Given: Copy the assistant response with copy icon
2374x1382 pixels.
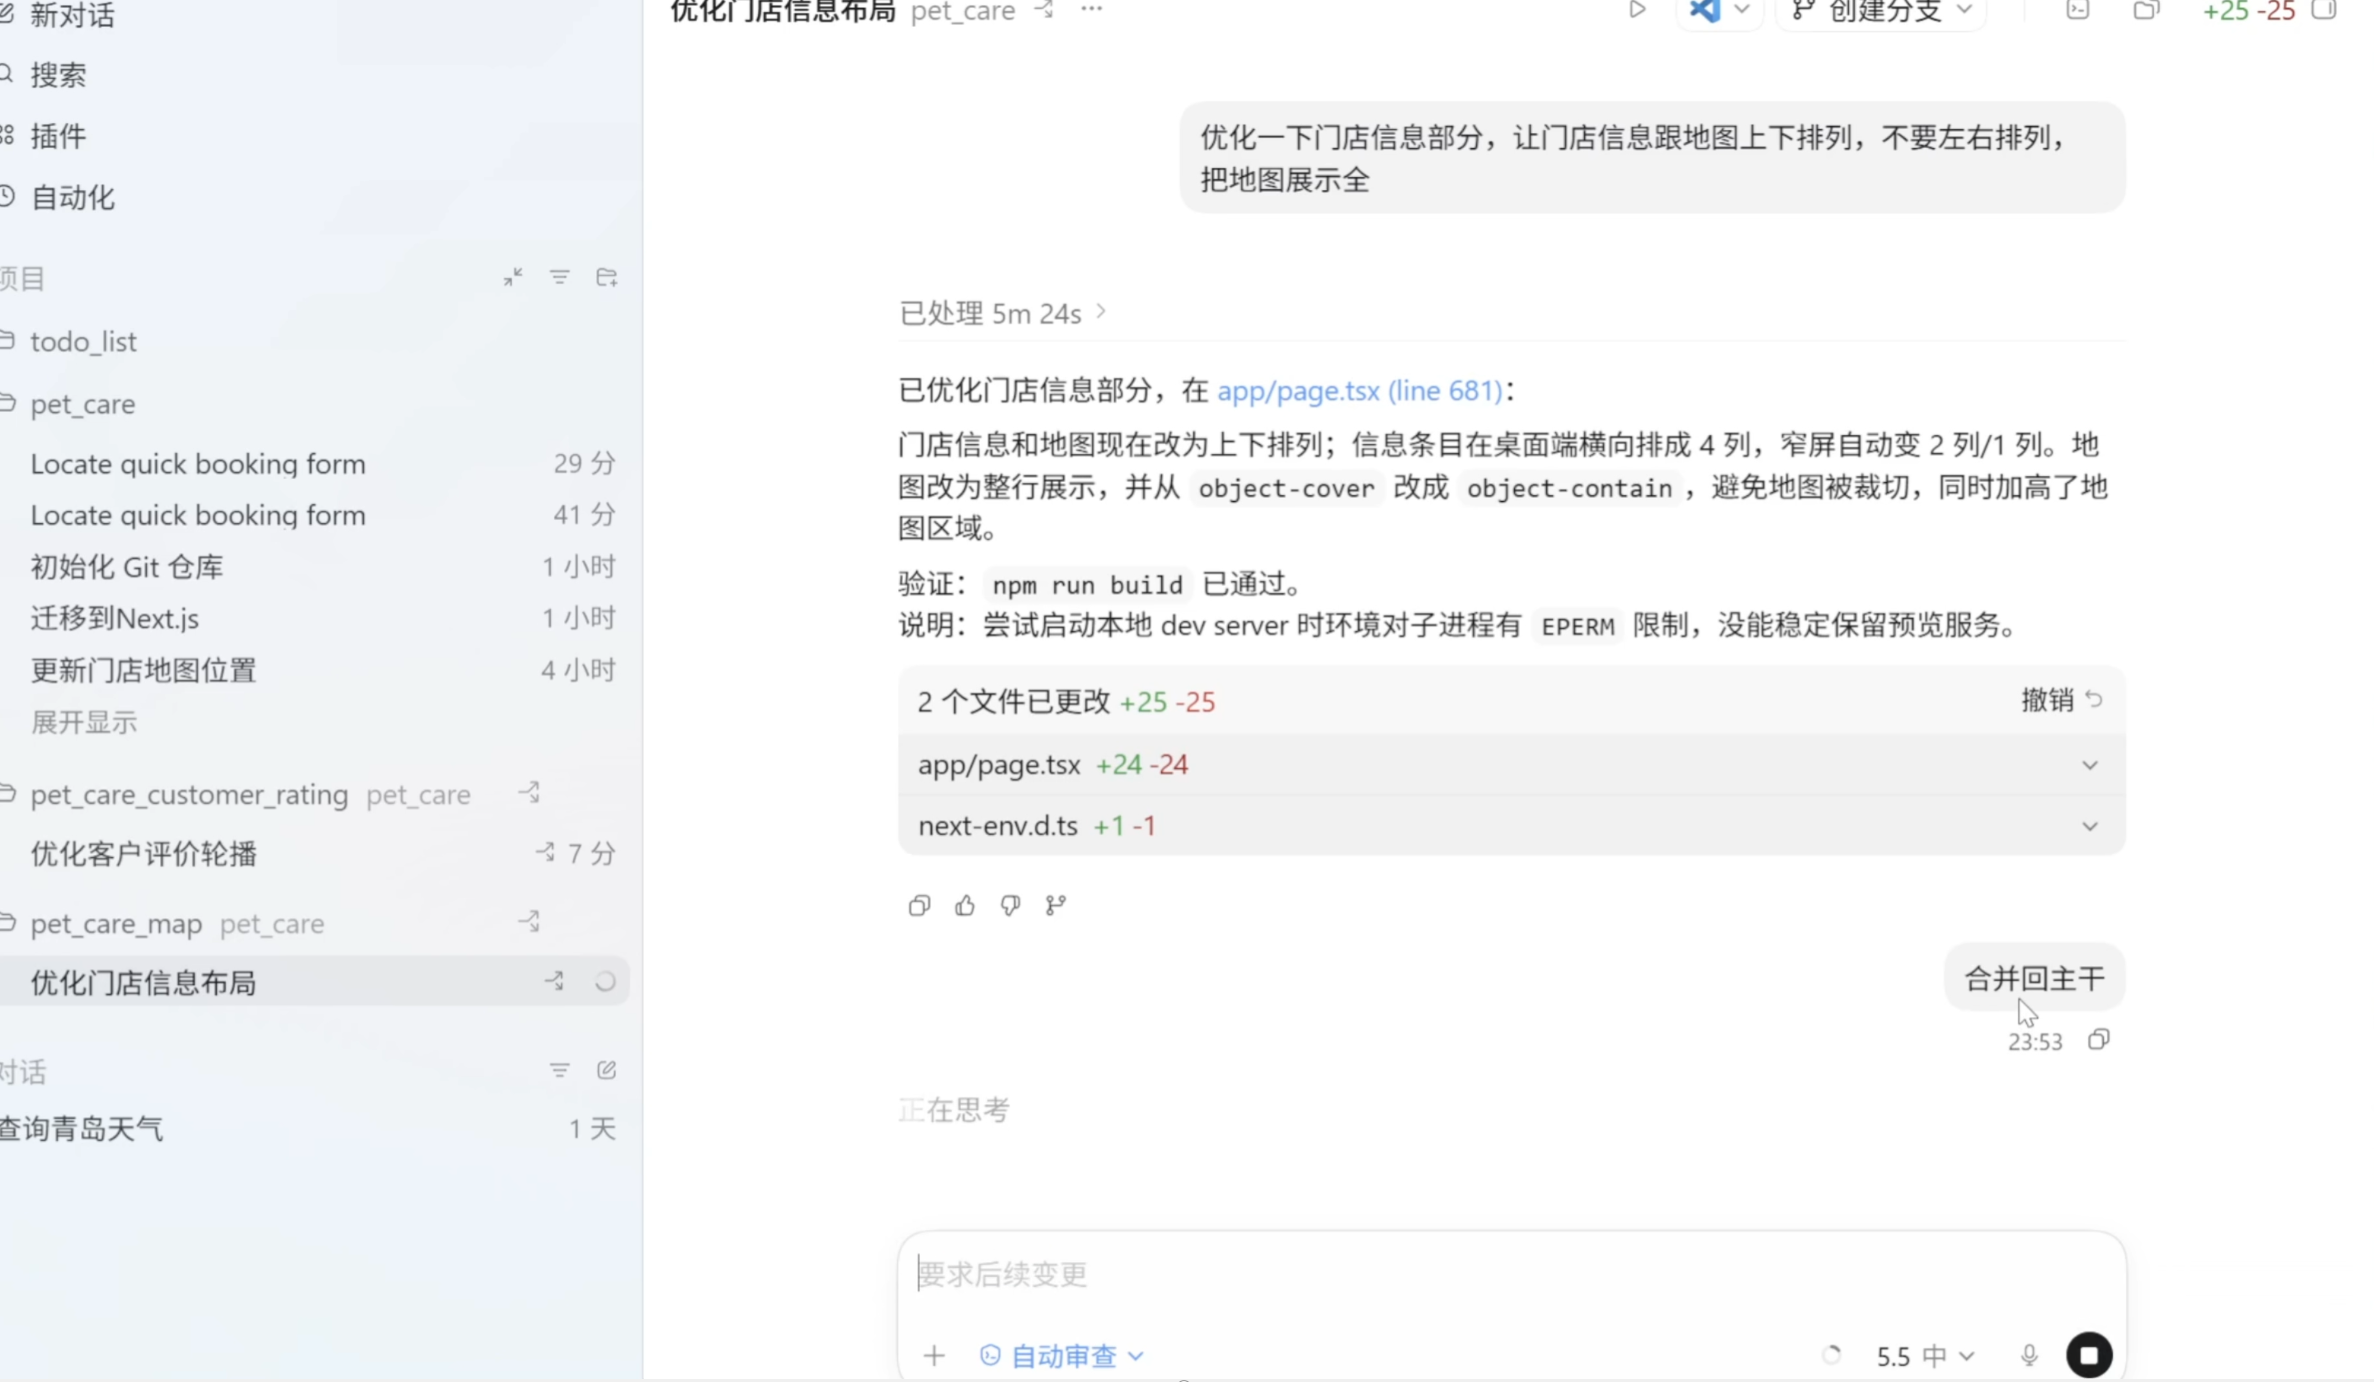Looking at the screenshot, I should [919, 906].
